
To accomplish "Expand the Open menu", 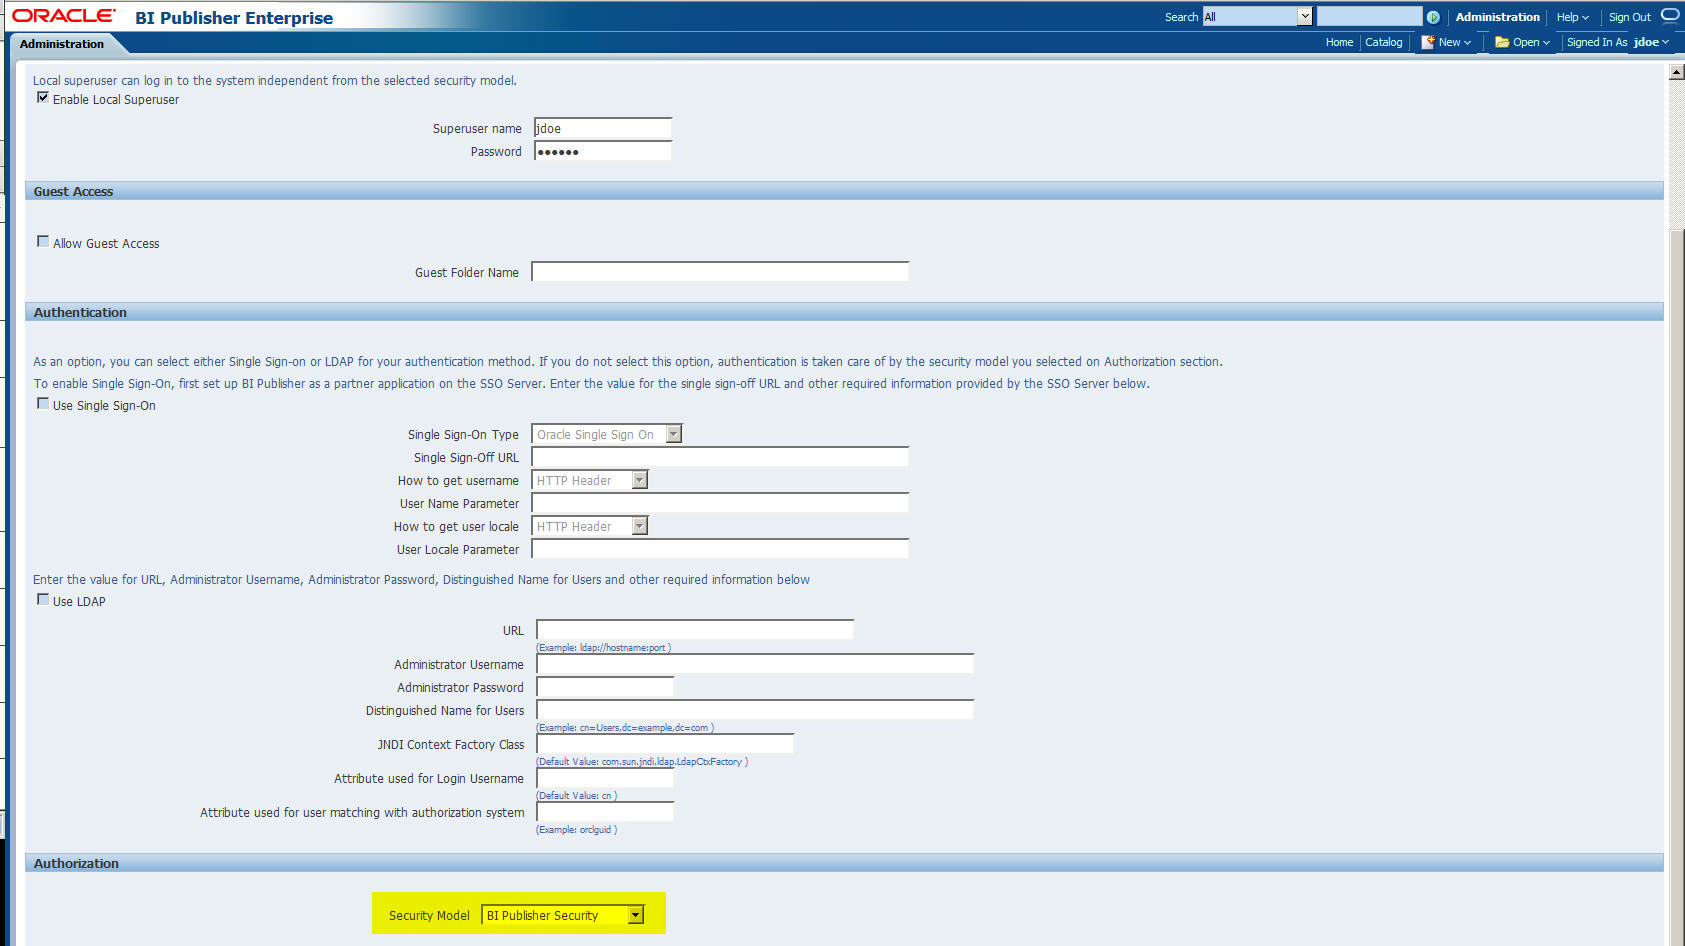I will click(x=1531, y=42).
